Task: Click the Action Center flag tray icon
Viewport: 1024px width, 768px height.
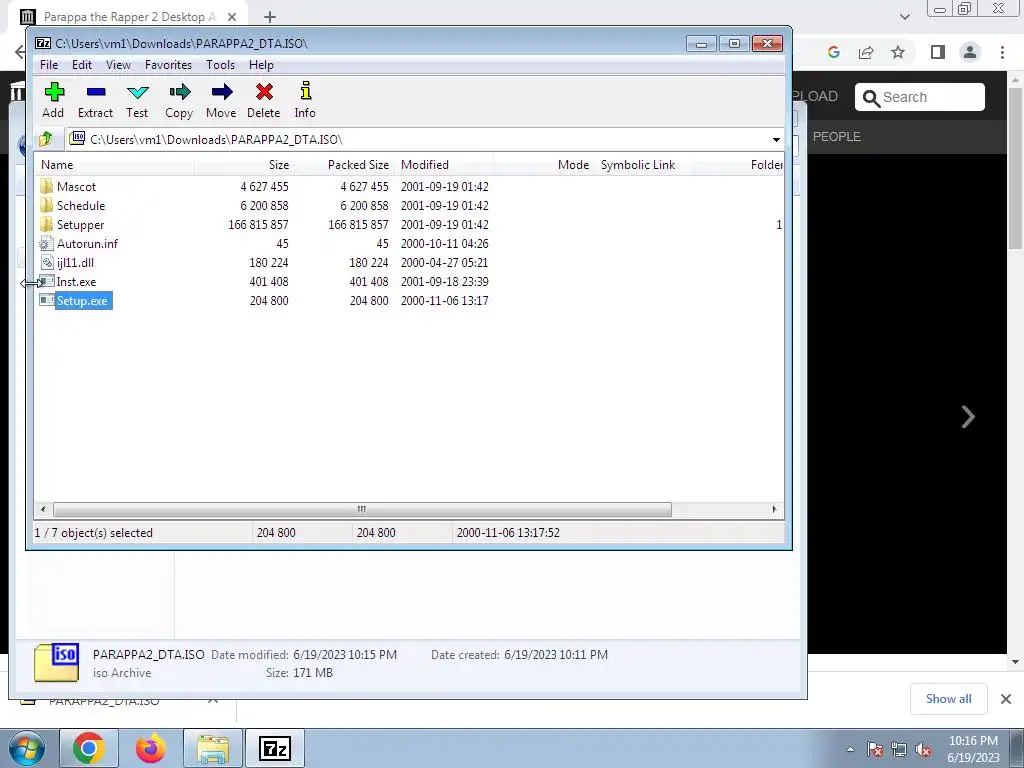Action: (875, 750)
